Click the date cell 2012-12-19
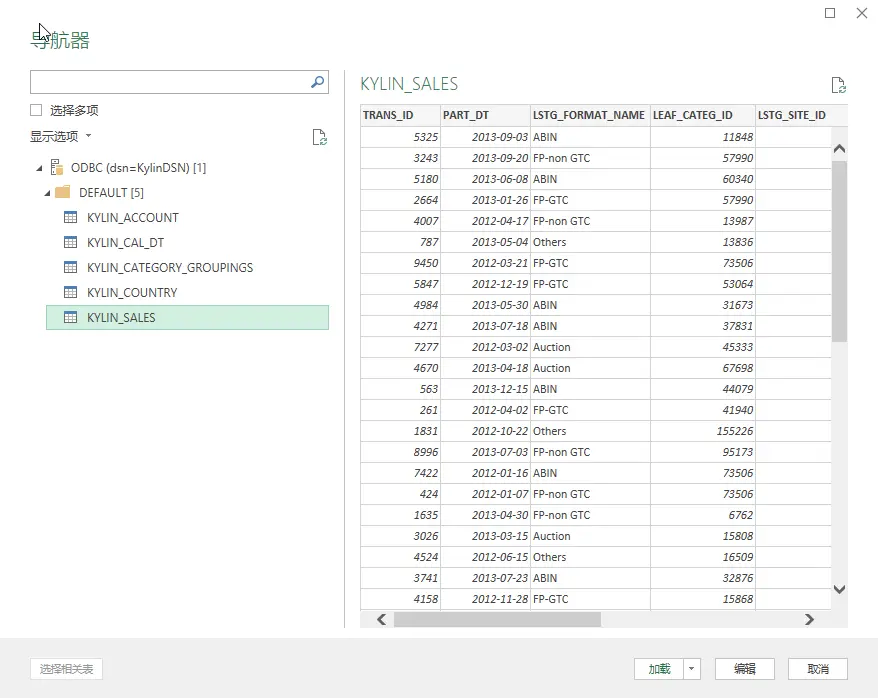This screenshot has width=878, height=698. (x=485, y=284)
